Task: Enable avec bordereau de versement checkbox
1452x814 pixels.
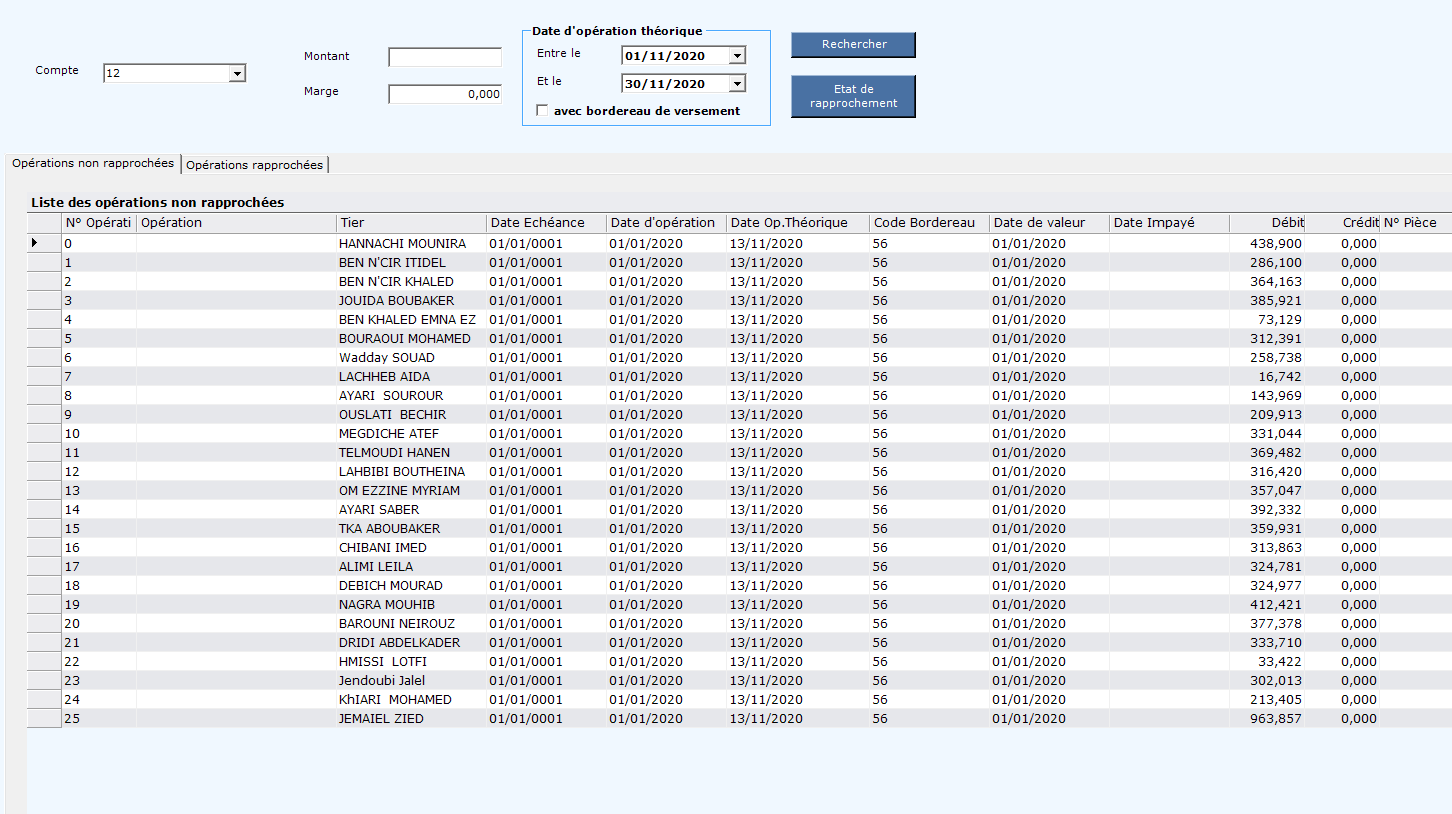Action: click(x=543, y=111)
